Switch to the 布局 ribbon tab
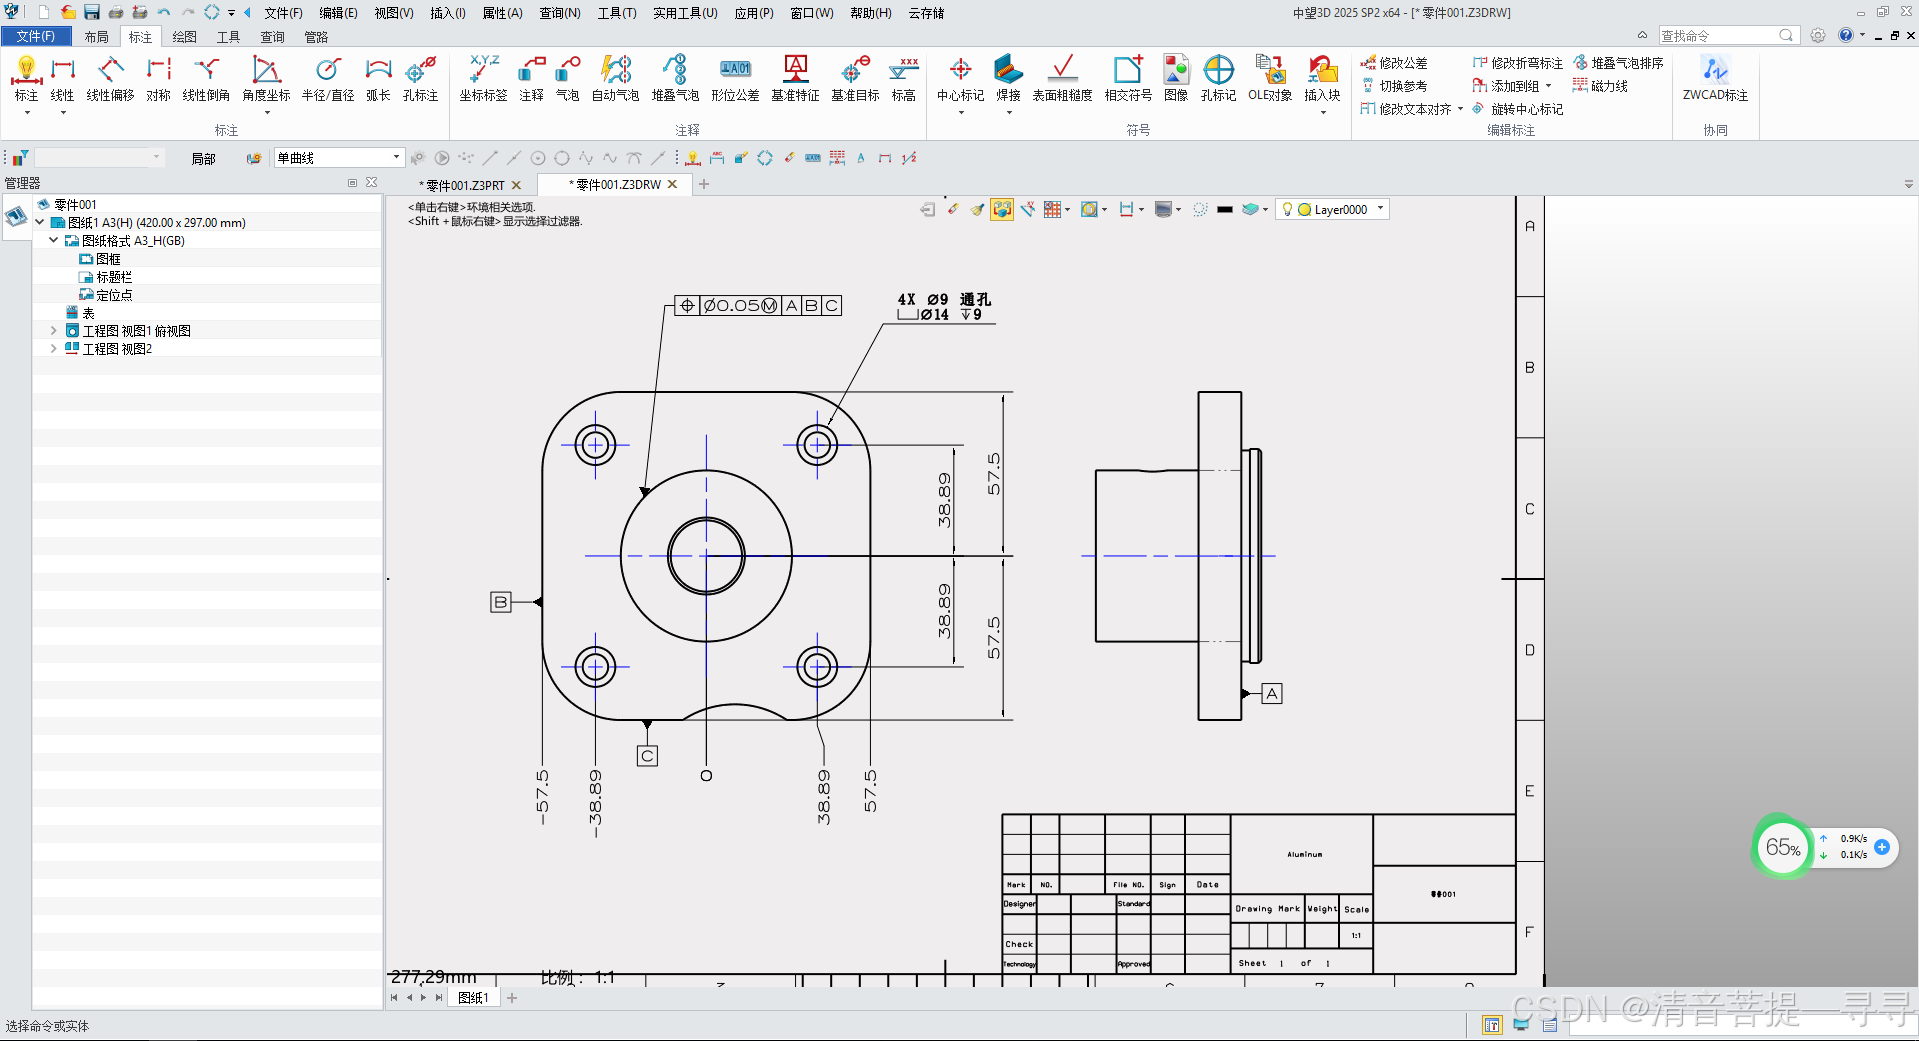Viewport: 1919px width, 1041px height. coord(96,37)
